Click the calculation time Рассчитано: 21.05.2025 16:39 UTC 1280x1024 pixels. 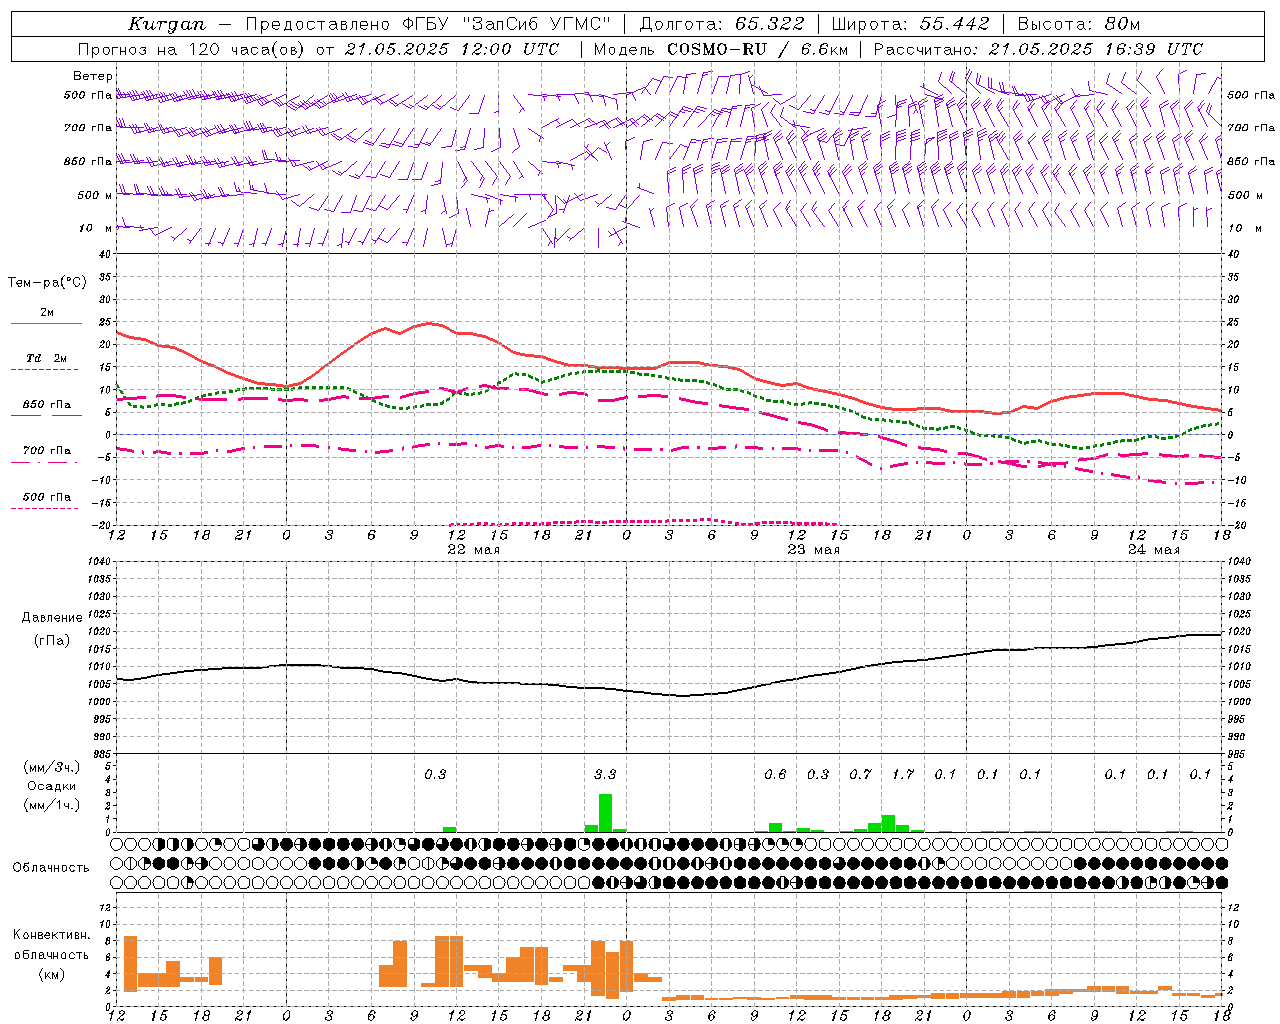click(1038, 49)
